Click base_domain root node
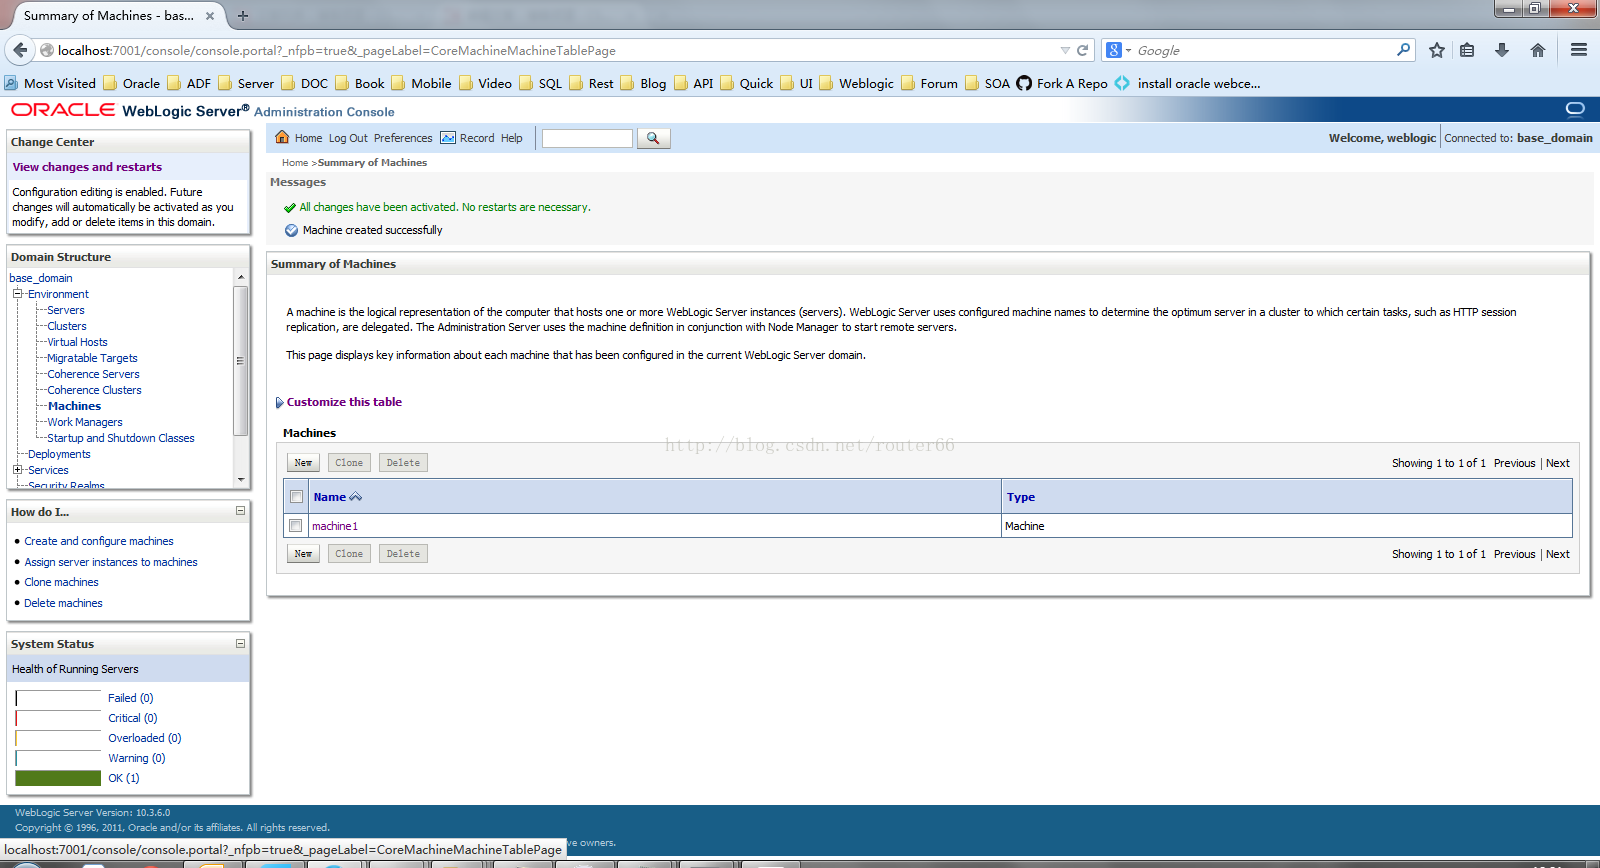 [41, 278]
